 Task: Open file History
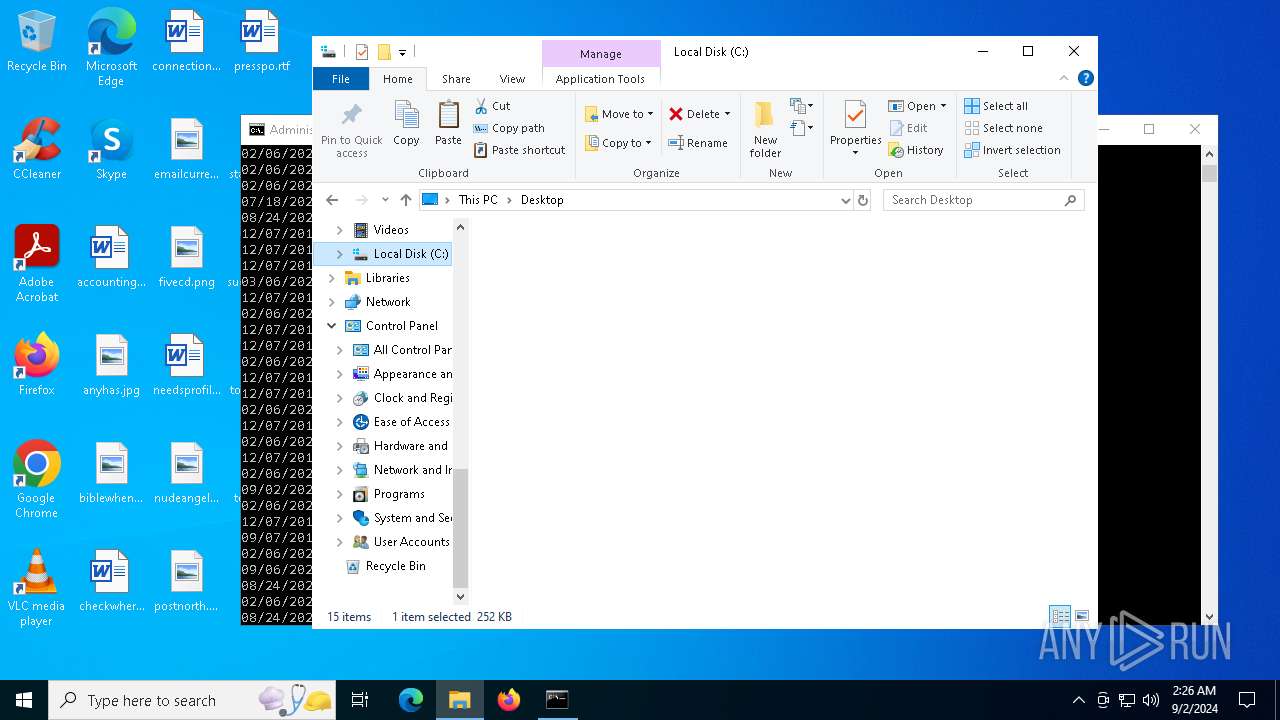pos(916,150)
